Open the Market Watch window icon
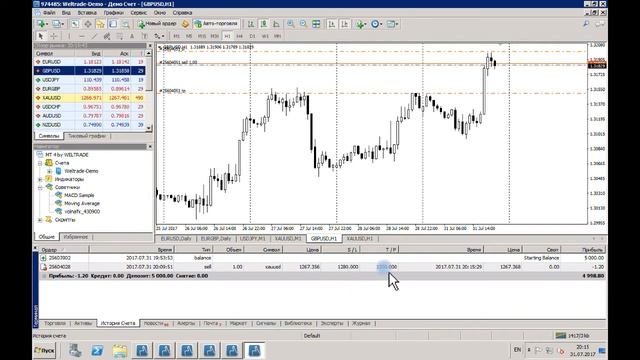 pyautogui.click(x=75, y=24)
